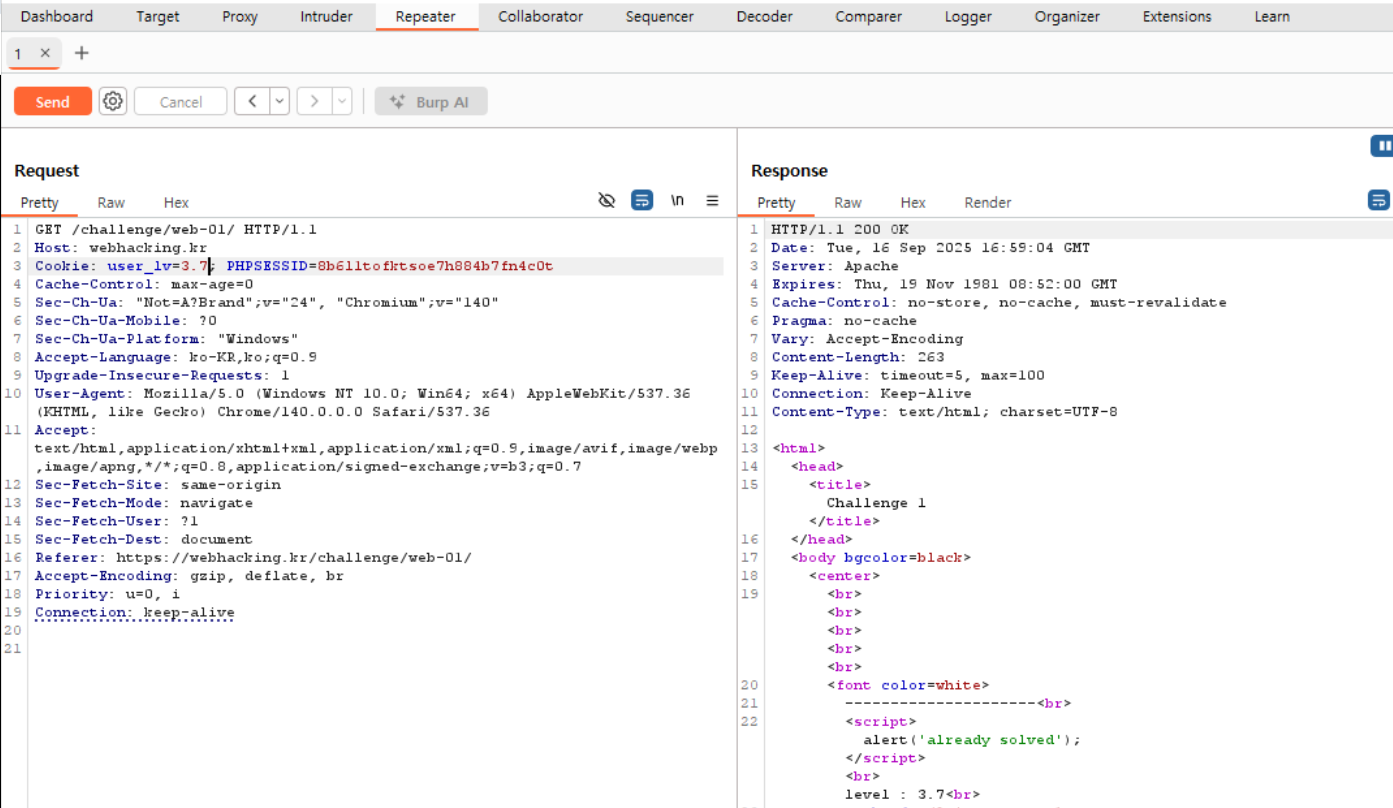Toggle word wrap icon in Request panel

642,201
